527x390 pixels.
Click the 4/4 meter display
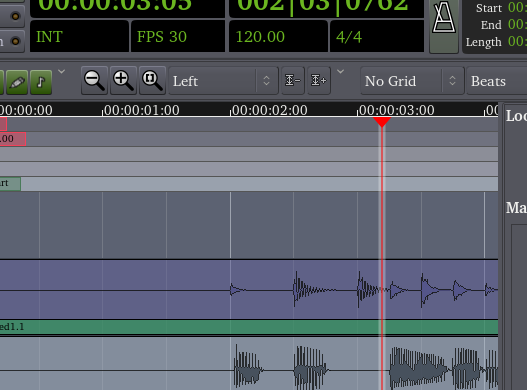click(x=377, y=36)
